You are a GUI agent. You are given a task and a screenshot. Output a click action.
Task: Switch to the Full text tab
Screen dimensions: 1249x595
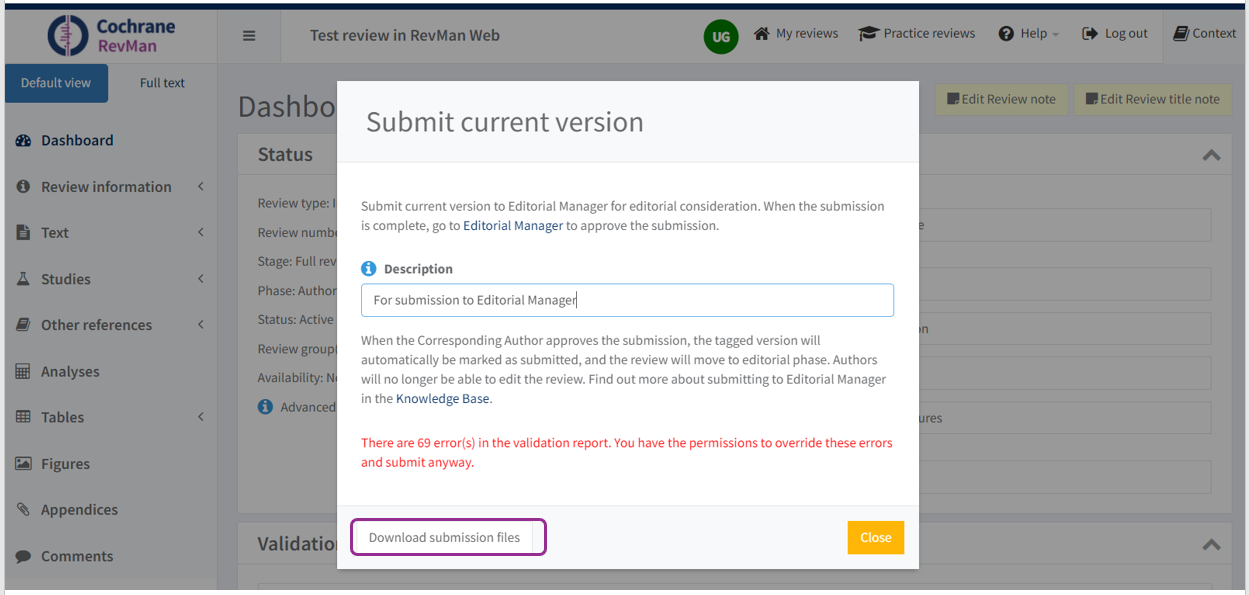(x=161, y=82)
